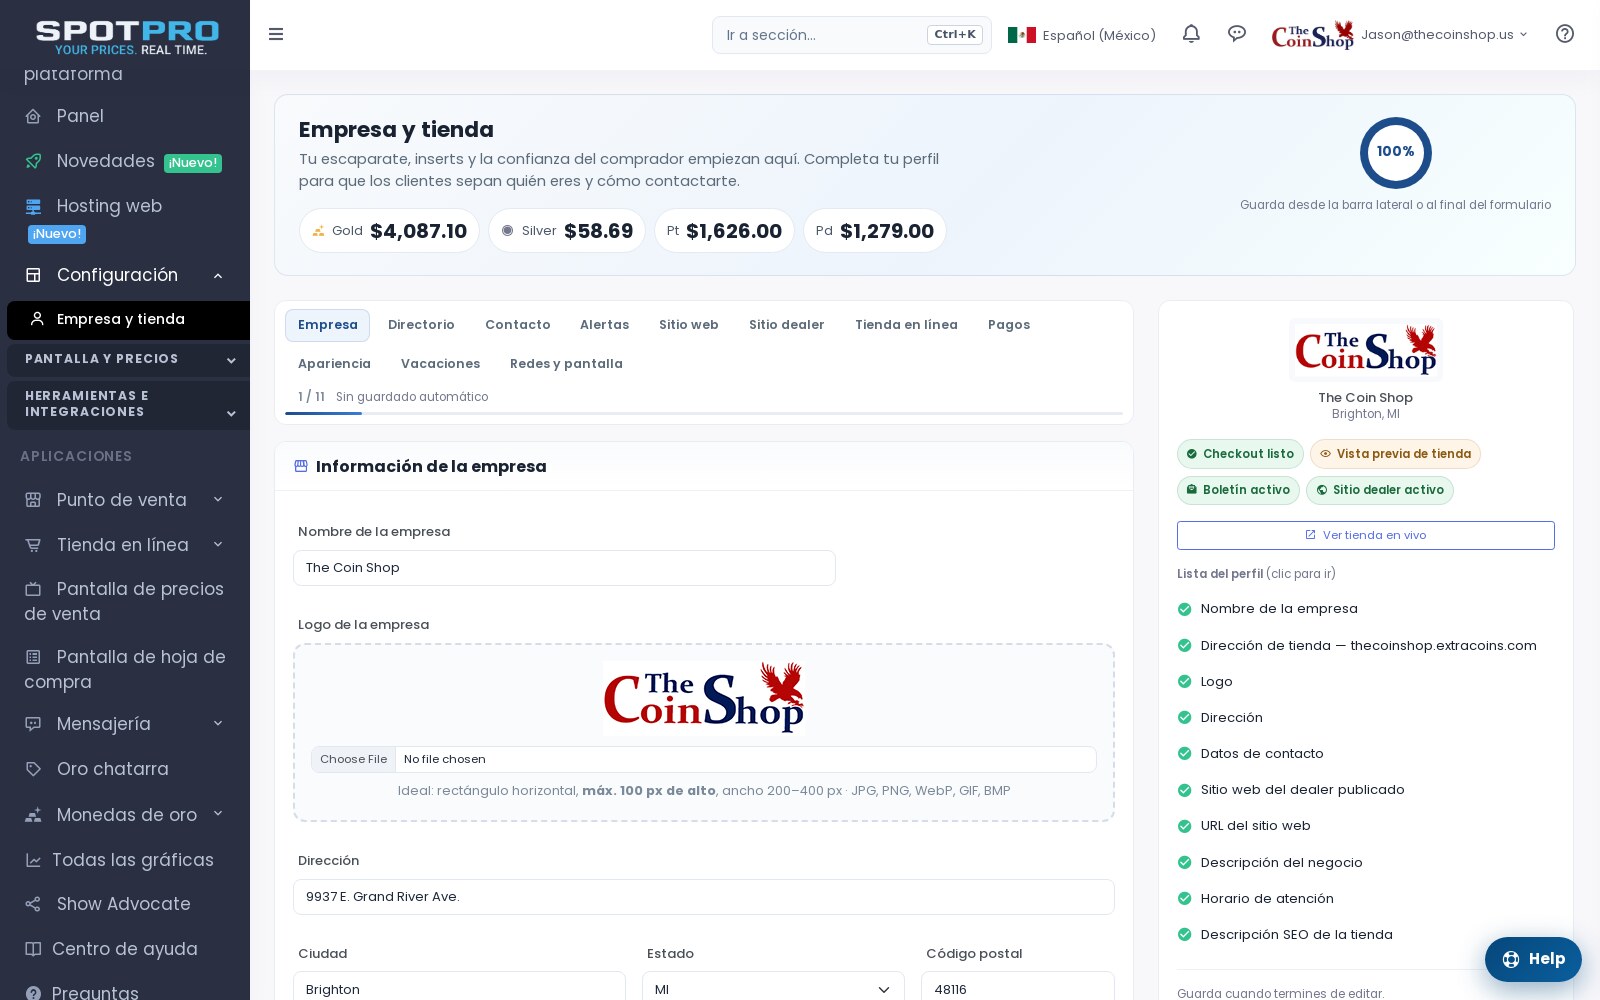Open the Español (México) language selector

[x=1082, y=35]
